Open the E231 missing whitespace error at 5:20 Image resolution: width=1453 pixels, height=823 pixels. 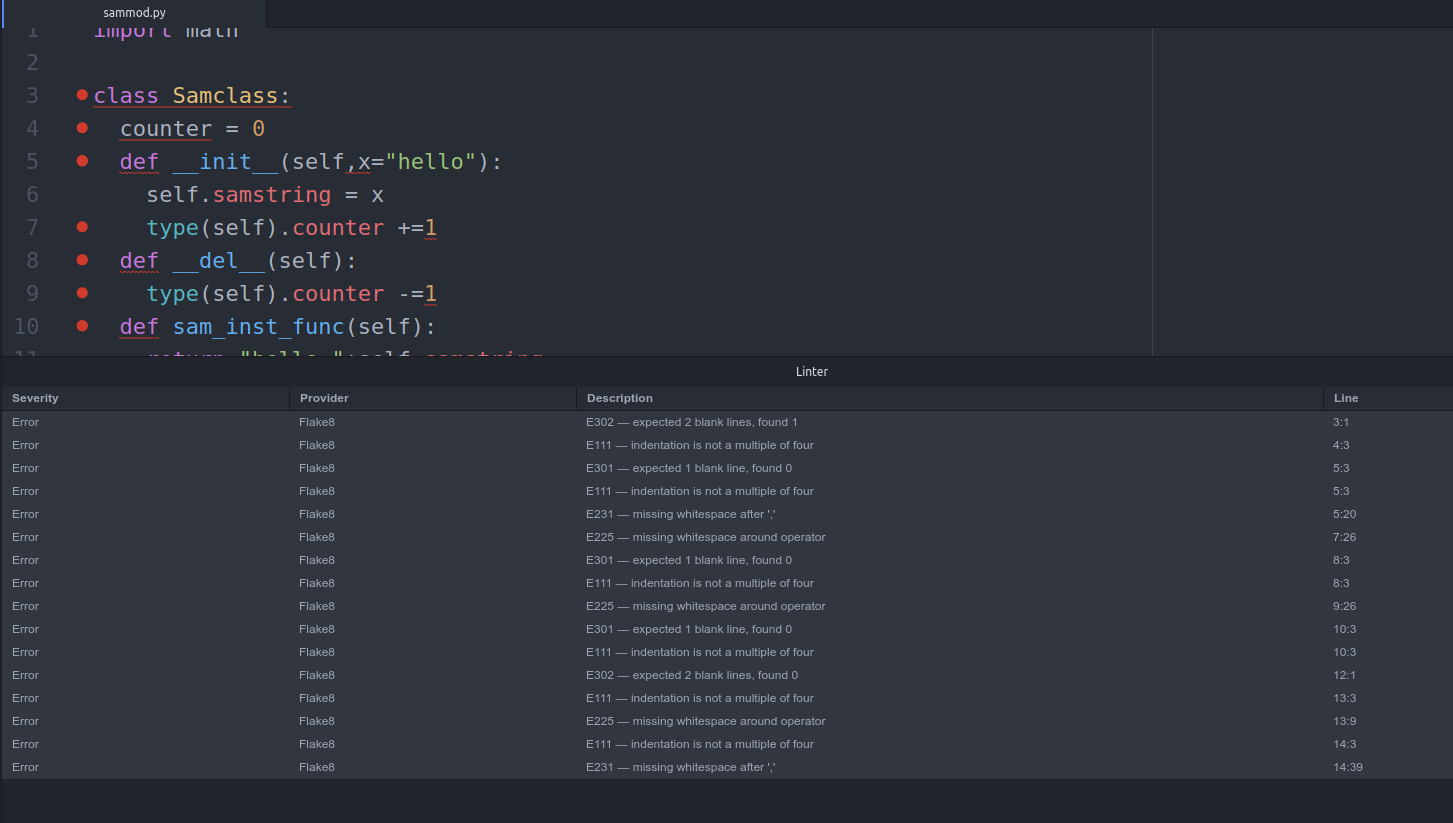point(680,514)
